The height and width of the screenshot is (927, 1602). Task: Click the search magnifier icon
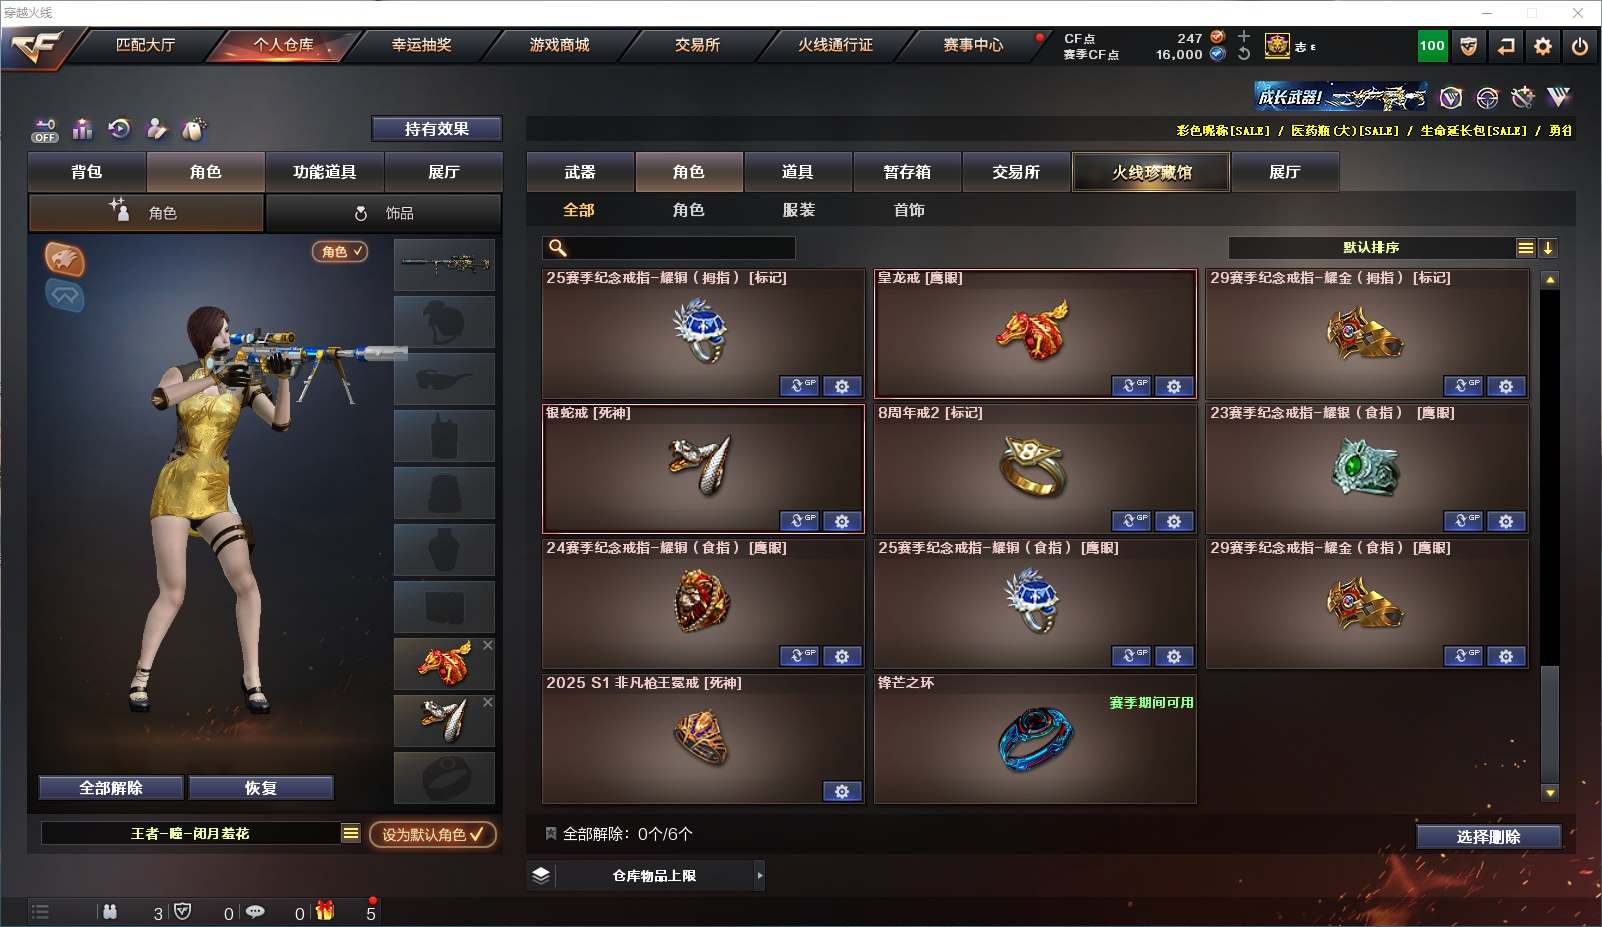point(558,248)
